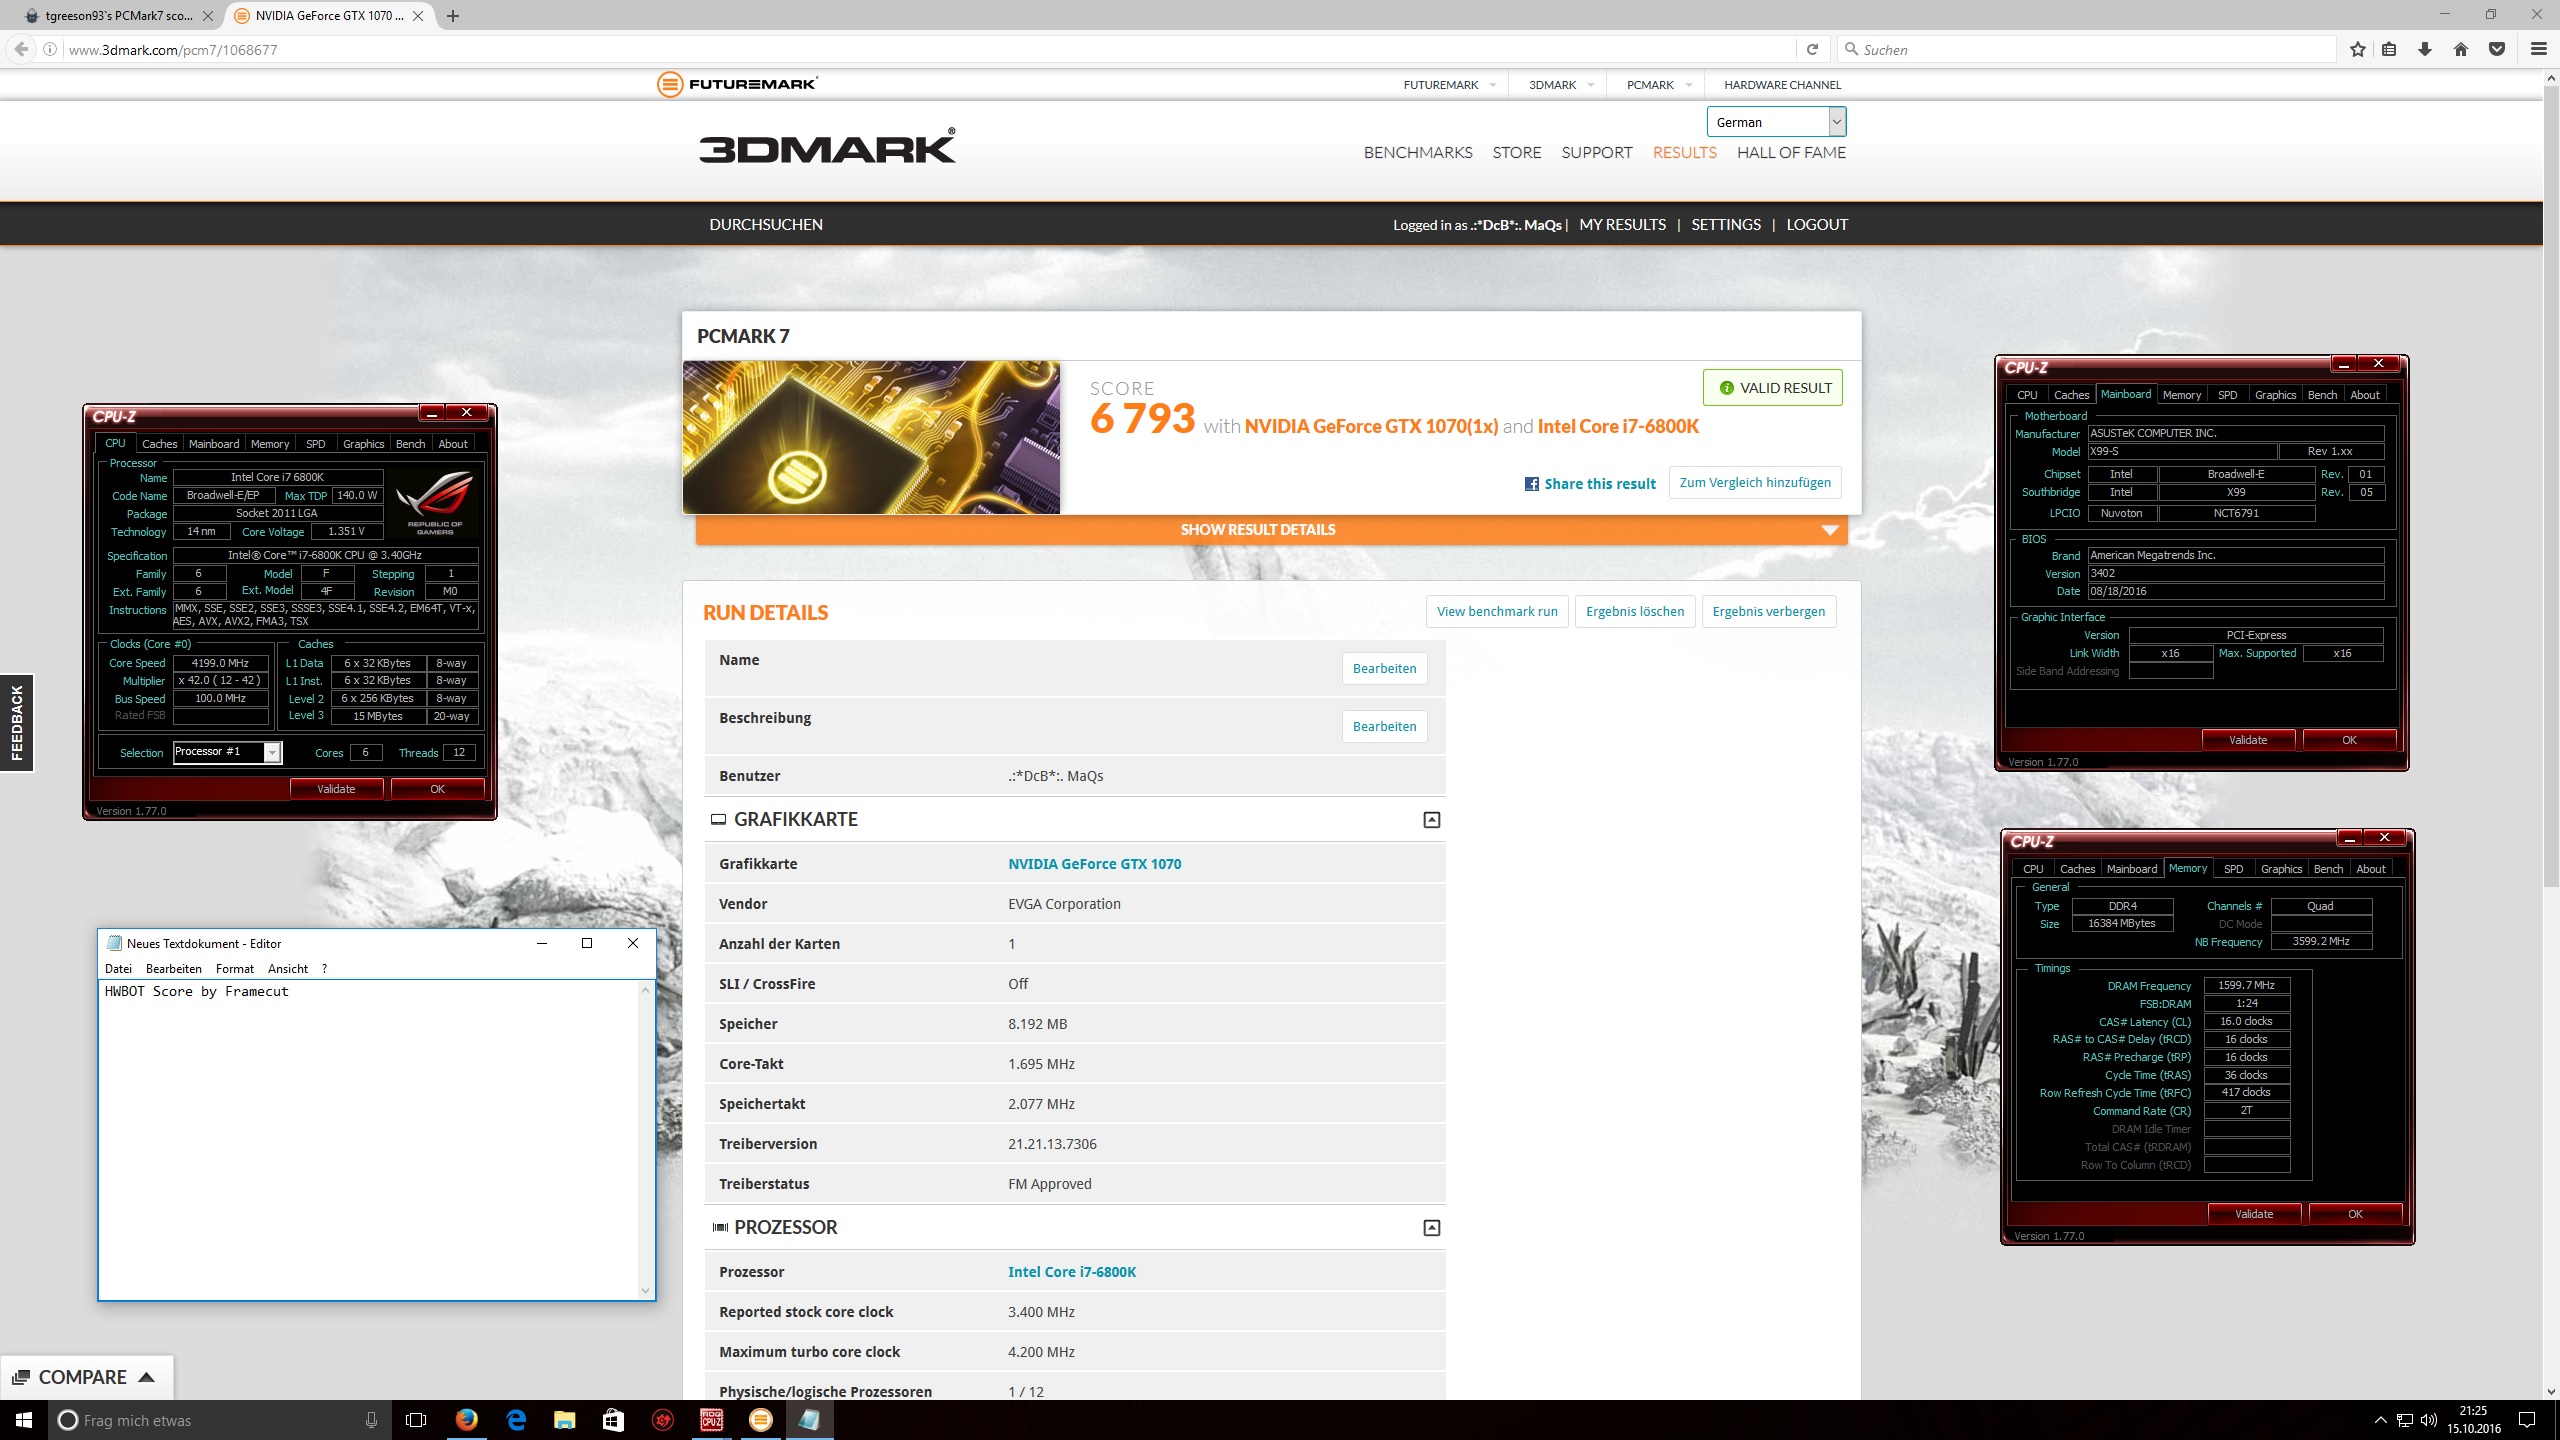This screenshot has width=2560, height=1440.
Task: Click the Facebook share icon
Action: [1531, 484]
